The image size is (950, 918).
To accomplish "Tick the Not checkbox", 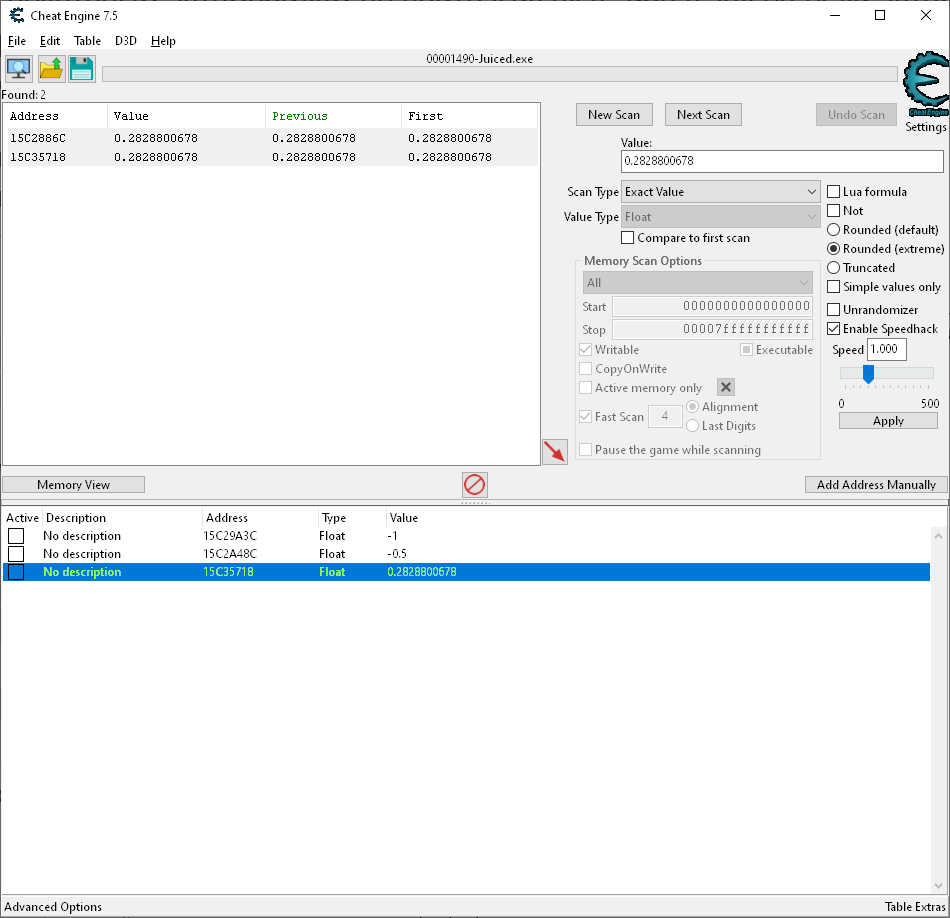I will pos(834,211).
